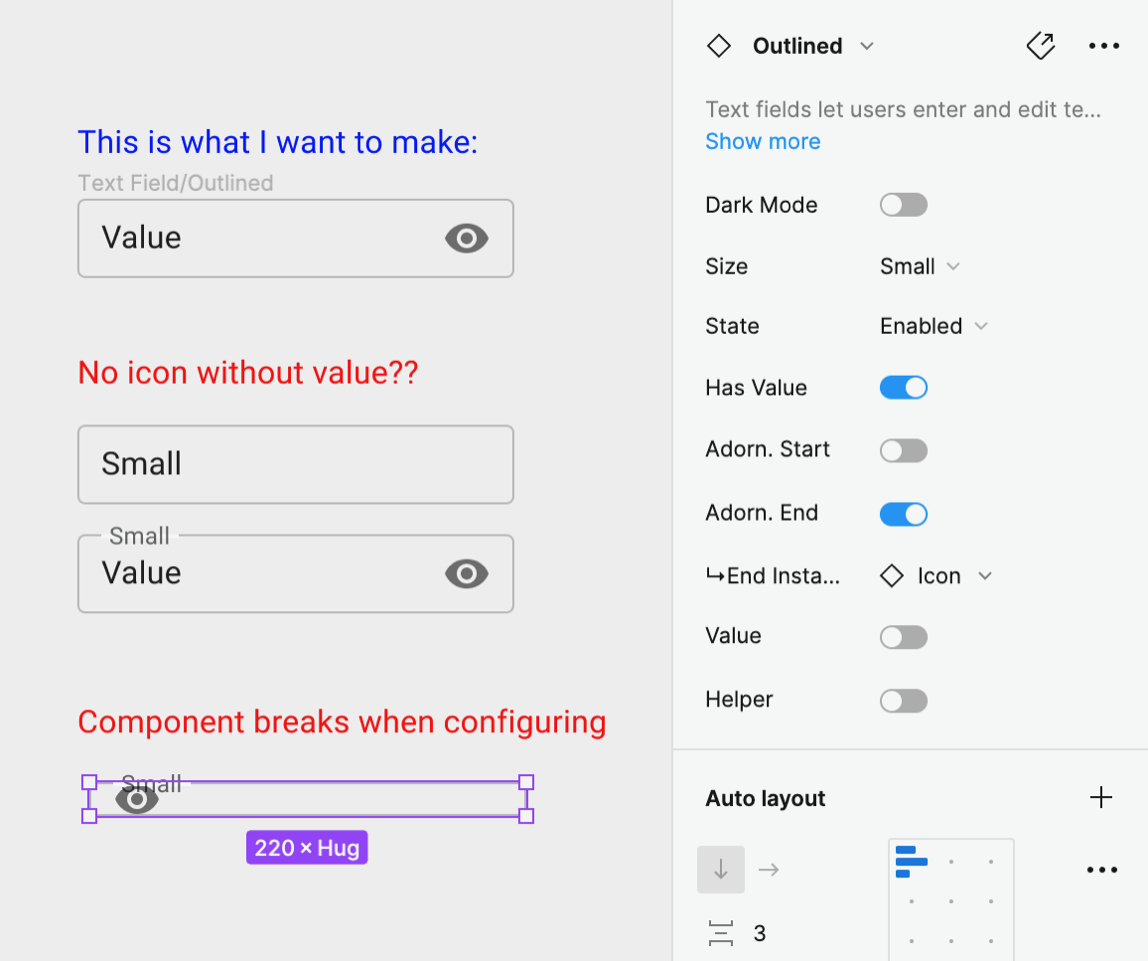Select the broken component labeled 220 × Hug
The width and height of the screenshot is (1148, 961).
(x=307, y=798)
